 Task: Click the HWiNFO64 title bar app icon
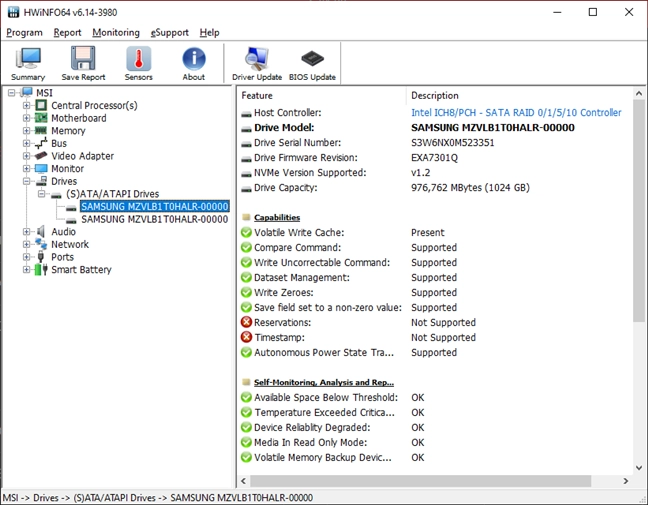pyautogui.click(x=13, y=12)
